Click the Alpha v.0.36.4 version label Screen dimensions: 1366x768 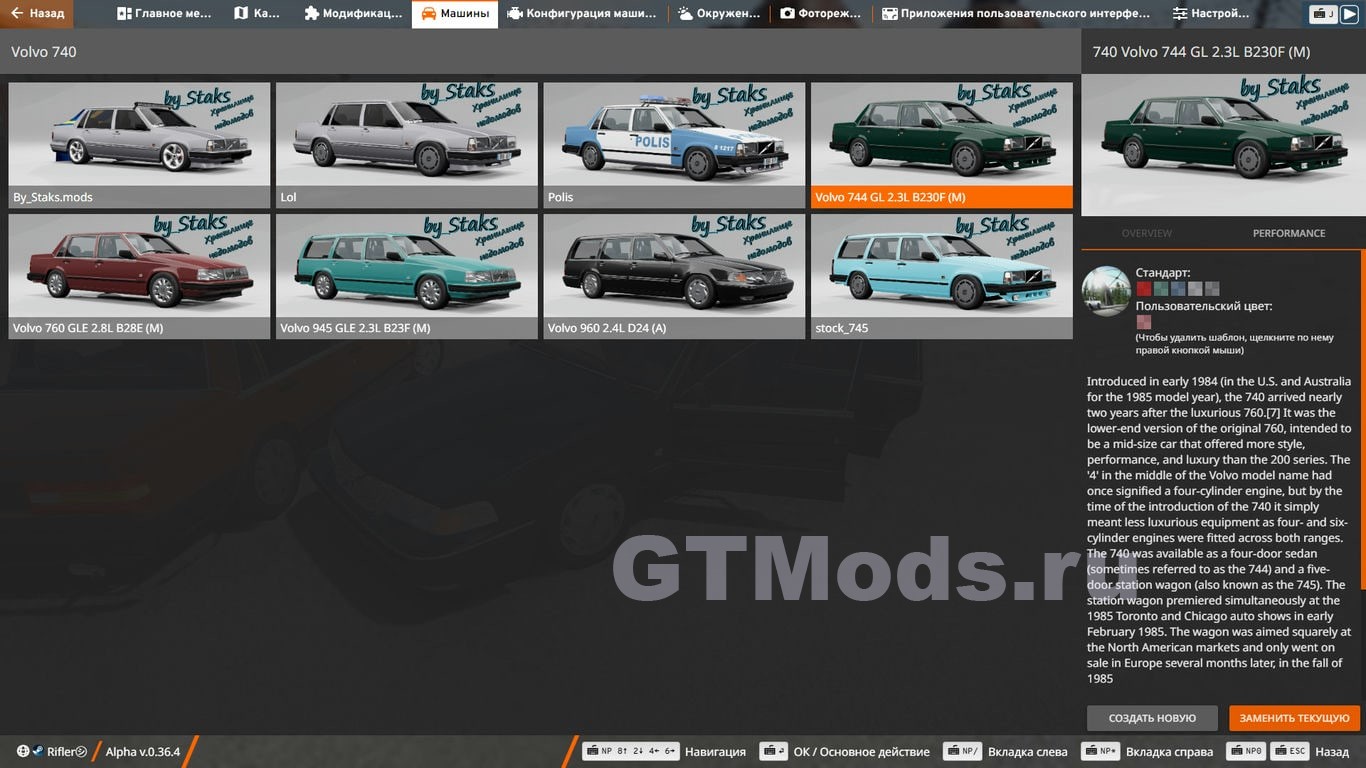click(x=143, y=752)
